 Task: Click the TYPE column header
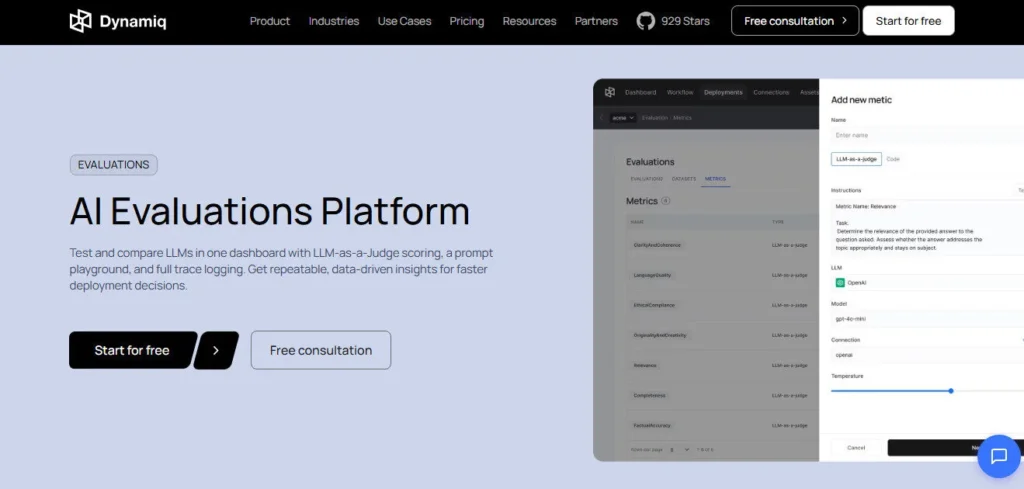(x=778, y=222)
